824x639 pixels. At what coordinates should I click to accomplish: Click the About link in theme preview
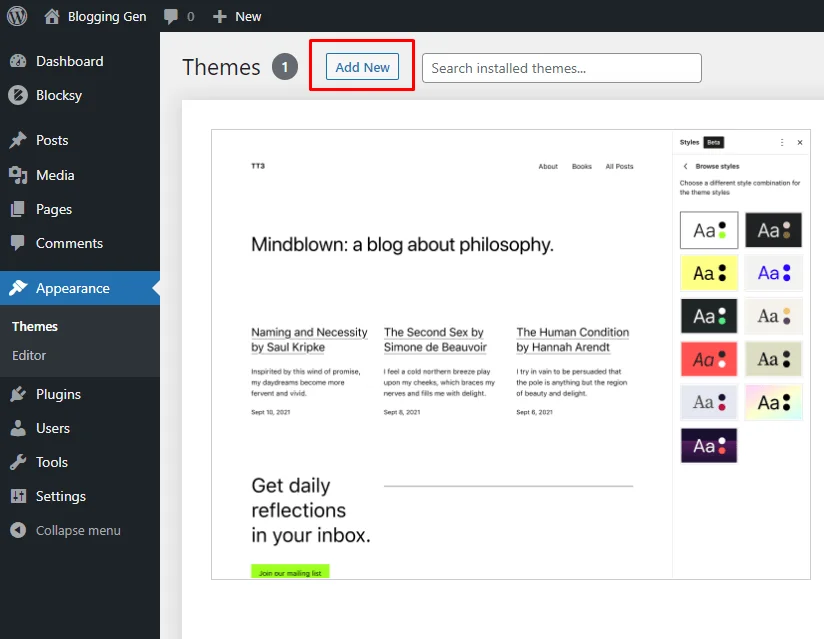tap(548, 167)
